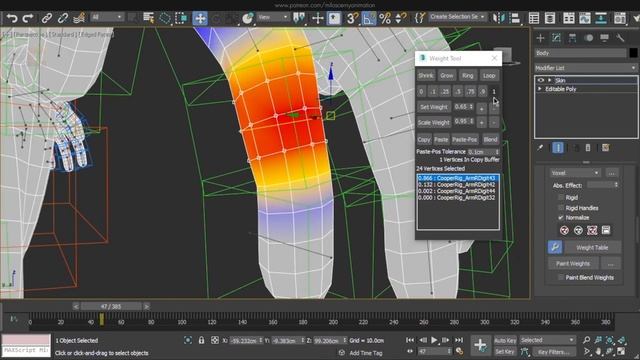
Task: Click Mirror tool icon in toolbar
Action: tap(498, 18)
